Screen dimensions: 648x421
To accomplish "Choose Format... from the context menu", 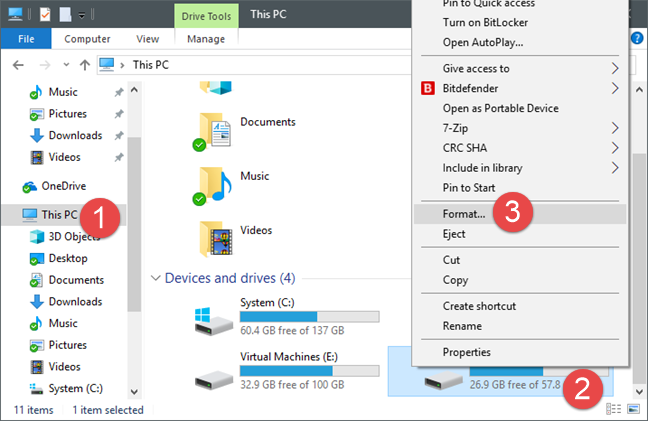I will 465,214.
